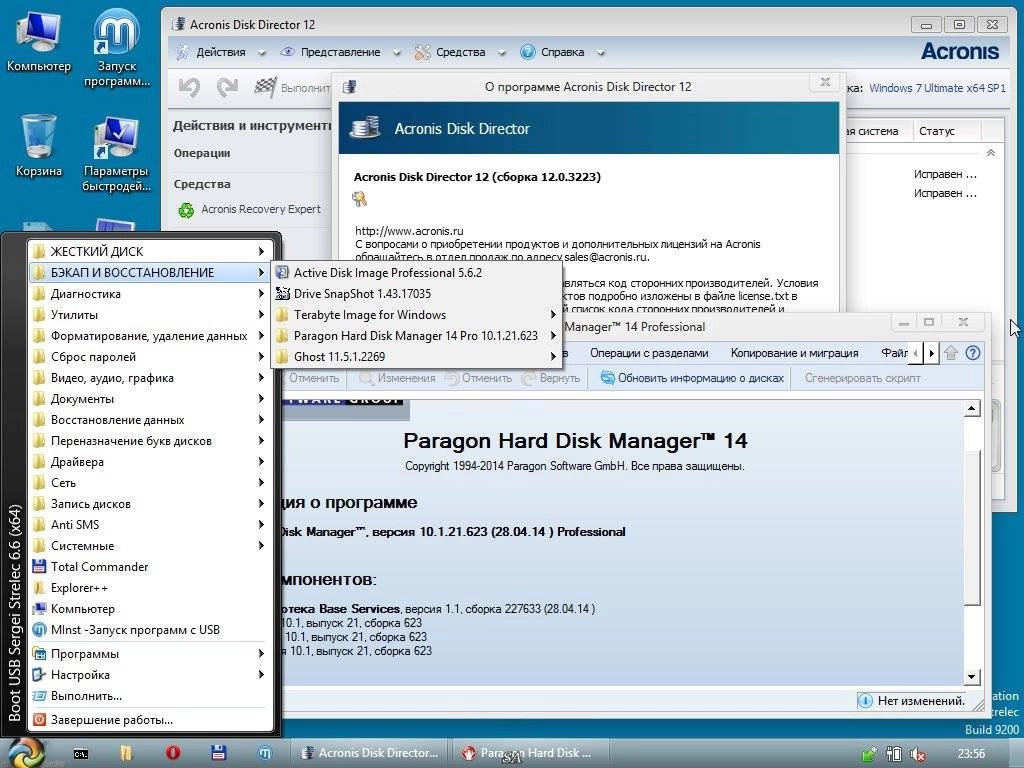Viewport: 1024px width, 768px height.
Task: Click Завершение работы shutdown entry
Action: (x=151, y=720)
